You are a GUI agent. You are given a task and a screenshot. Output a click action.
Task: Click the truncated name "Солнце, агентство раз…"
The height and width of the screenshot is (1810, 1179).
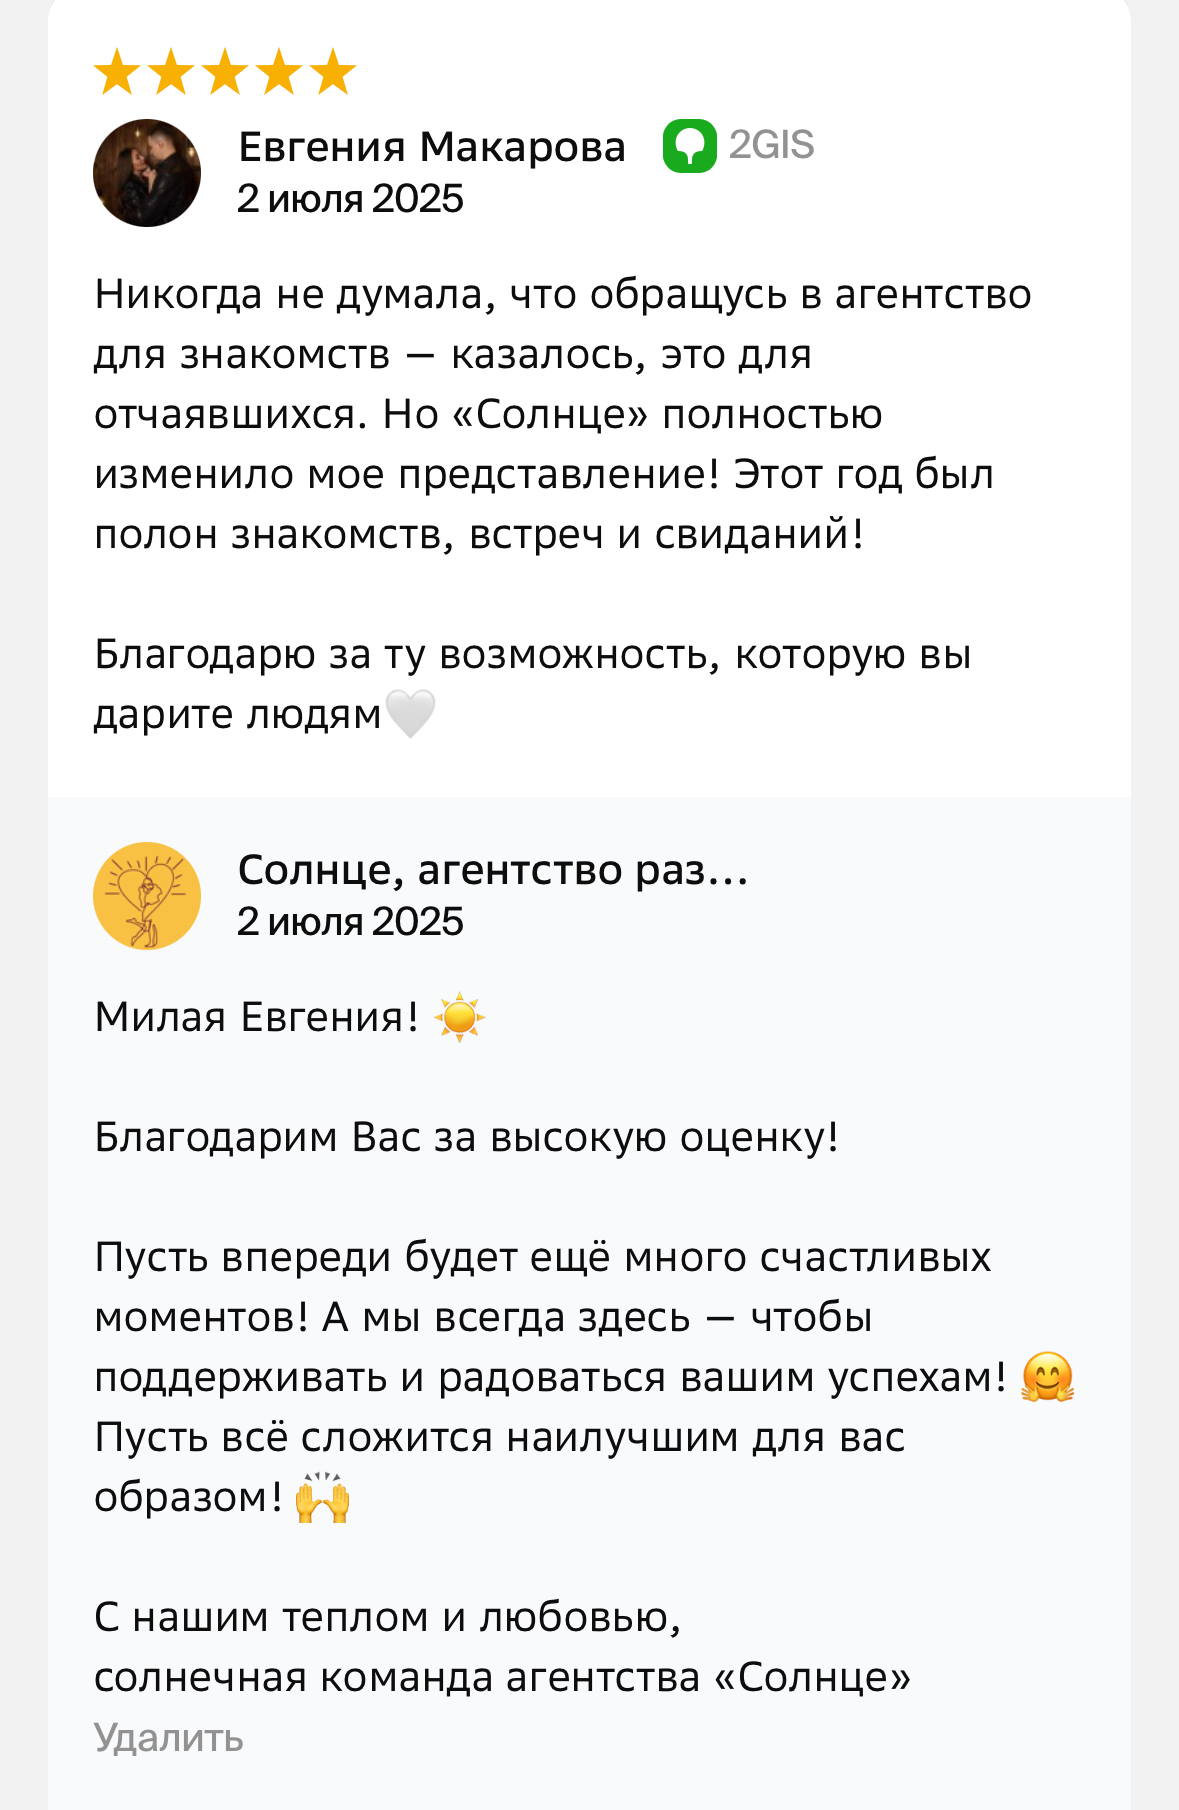[492, 870]
